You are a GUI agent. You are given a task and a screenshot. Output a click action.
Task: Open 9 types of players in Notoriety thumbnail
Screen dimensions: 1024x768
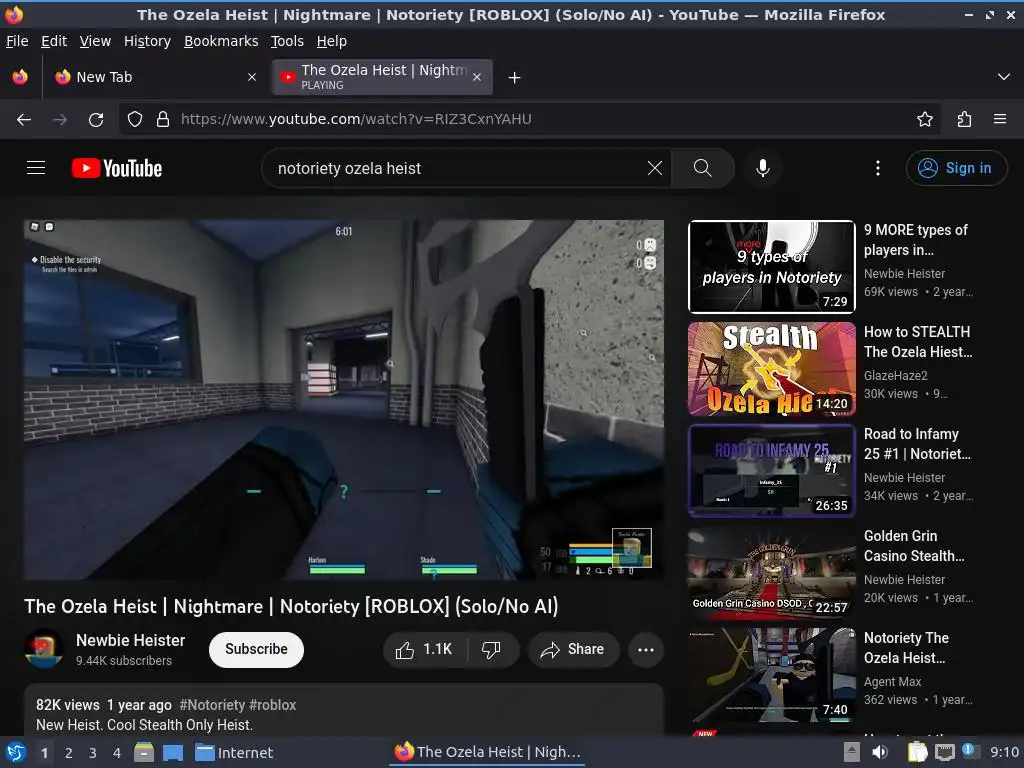tap(771, 266)
